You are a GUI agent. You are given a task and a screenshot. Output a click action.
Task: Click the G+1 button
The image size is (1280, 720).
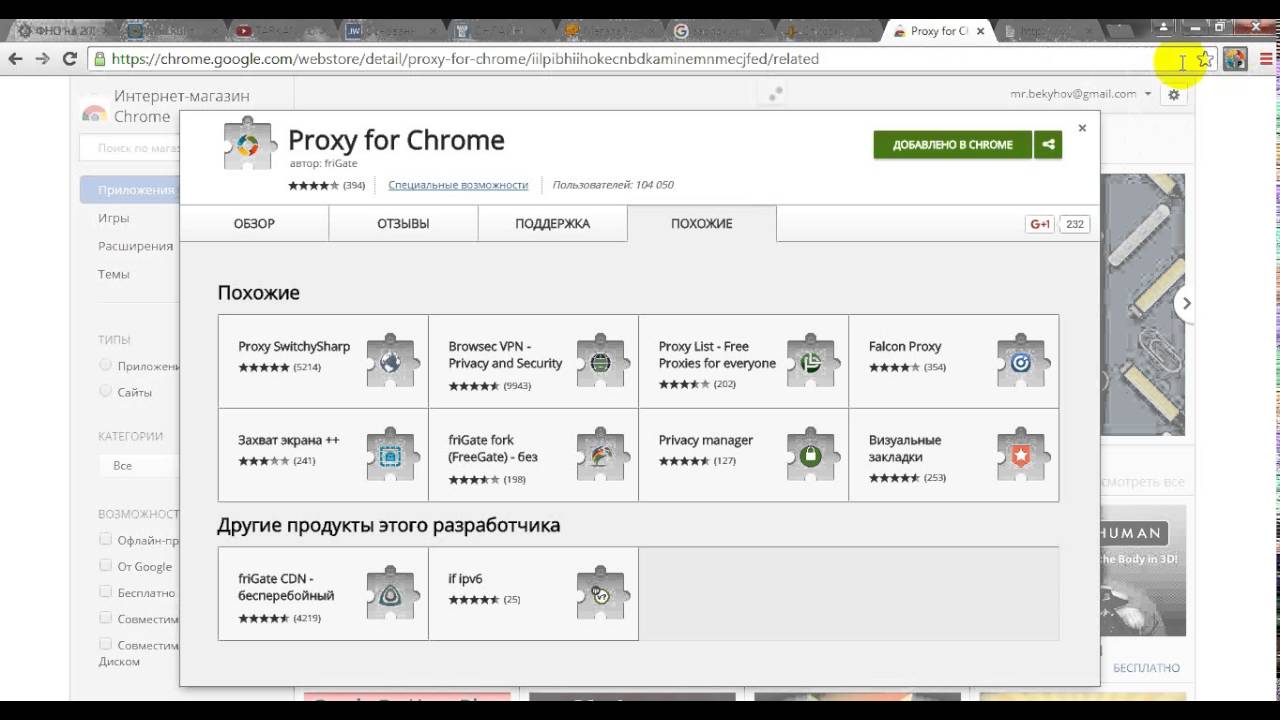[1040, 224]
